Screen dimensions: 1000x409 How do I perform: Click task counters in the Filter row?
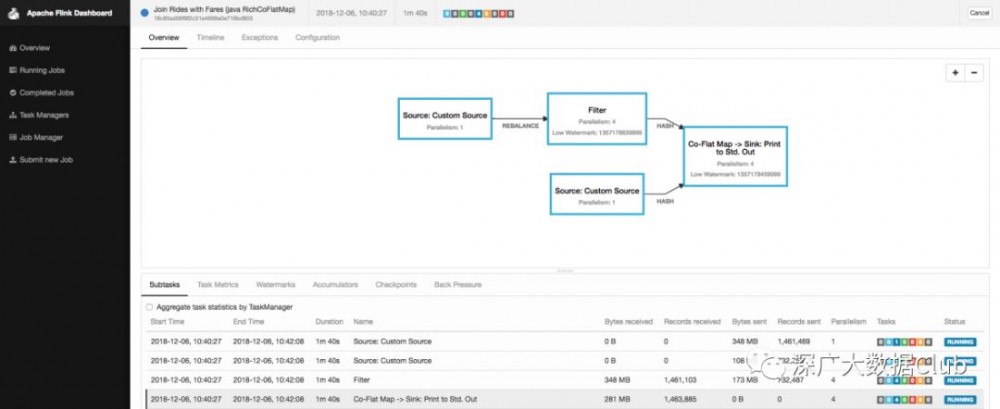[x=904, y=380]
